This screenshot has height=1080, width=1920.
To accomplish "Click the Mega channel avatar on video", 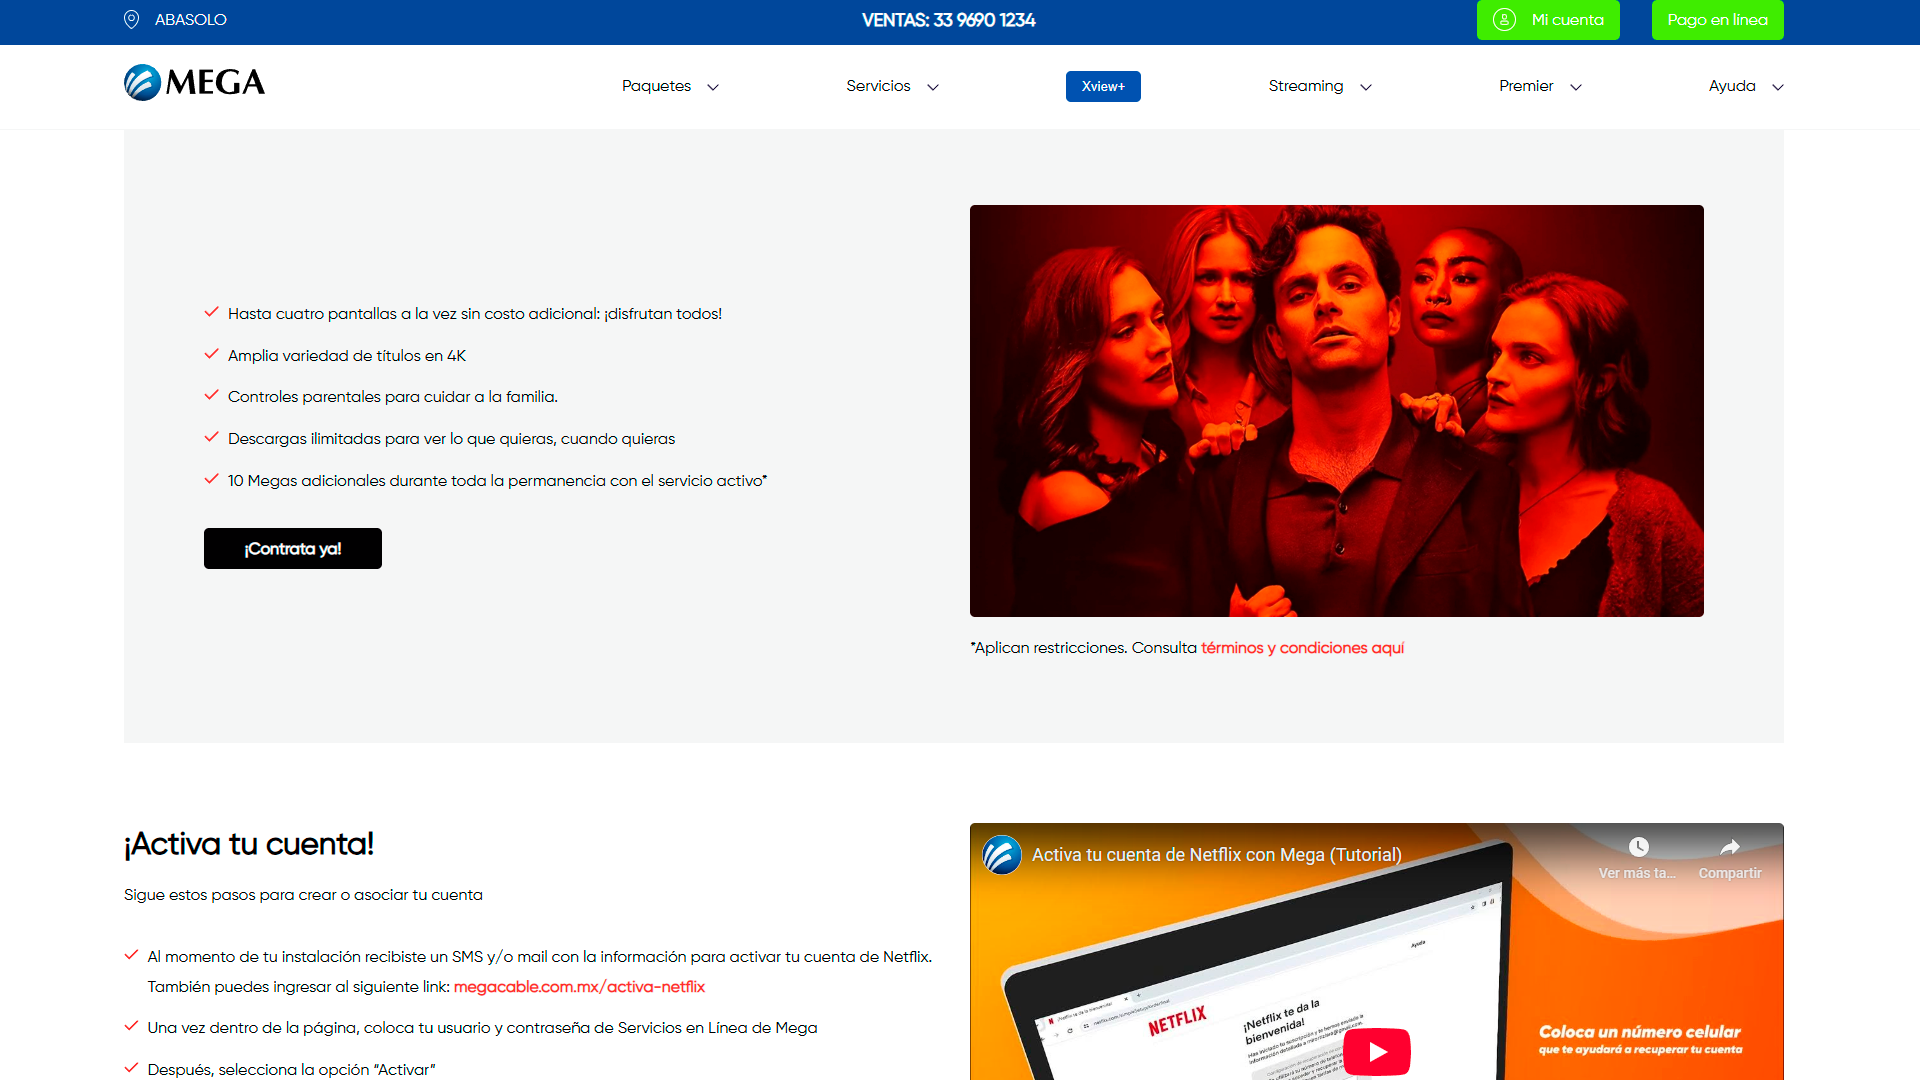I will 1001,855.
